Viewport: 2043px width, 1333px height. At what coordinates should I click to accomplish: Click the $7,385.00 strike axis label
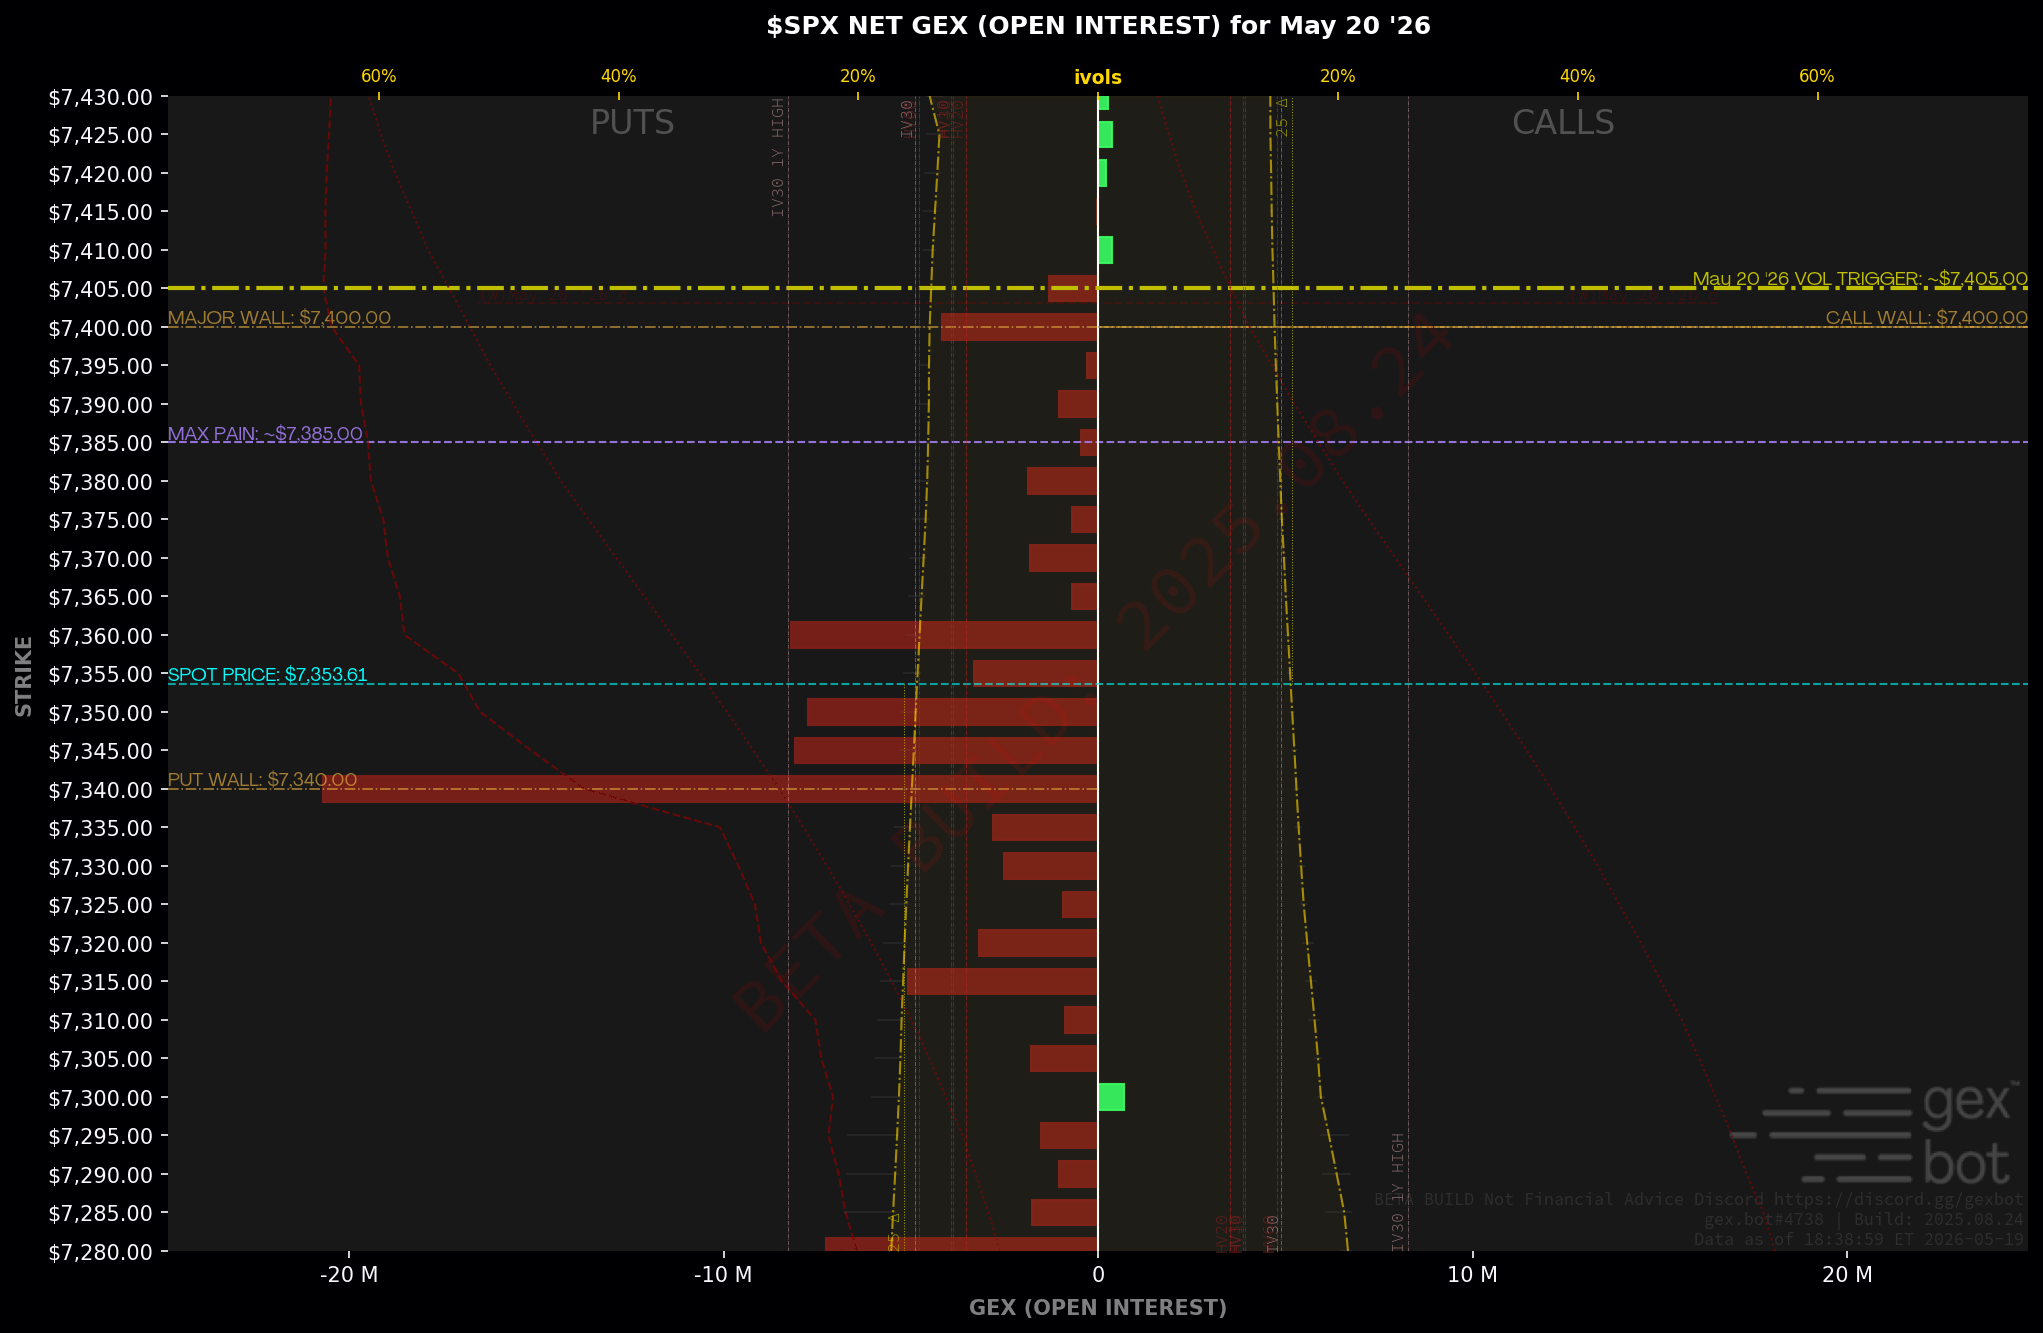coord(100,443)
